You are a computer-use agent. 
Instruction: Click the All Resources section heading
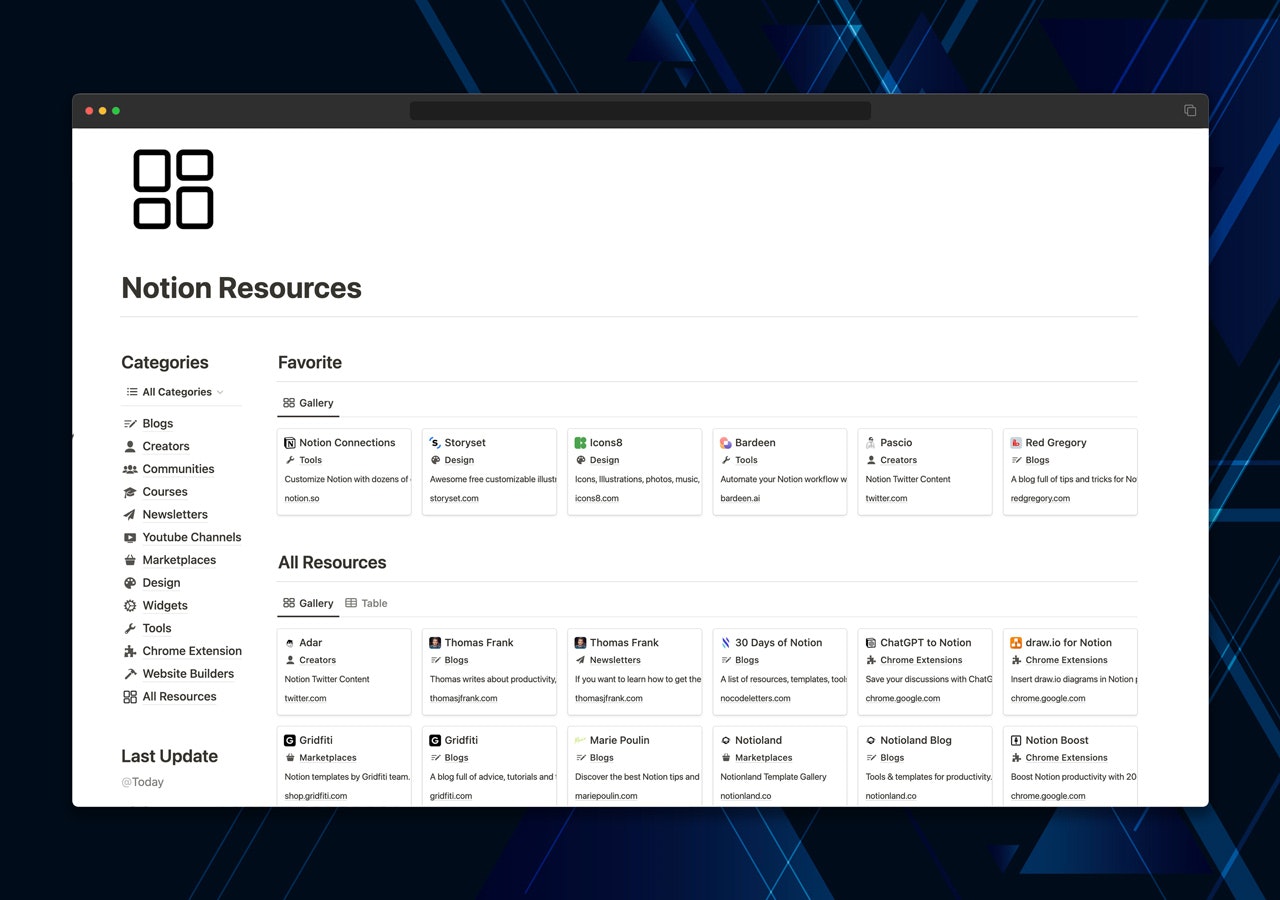(332, 563)
